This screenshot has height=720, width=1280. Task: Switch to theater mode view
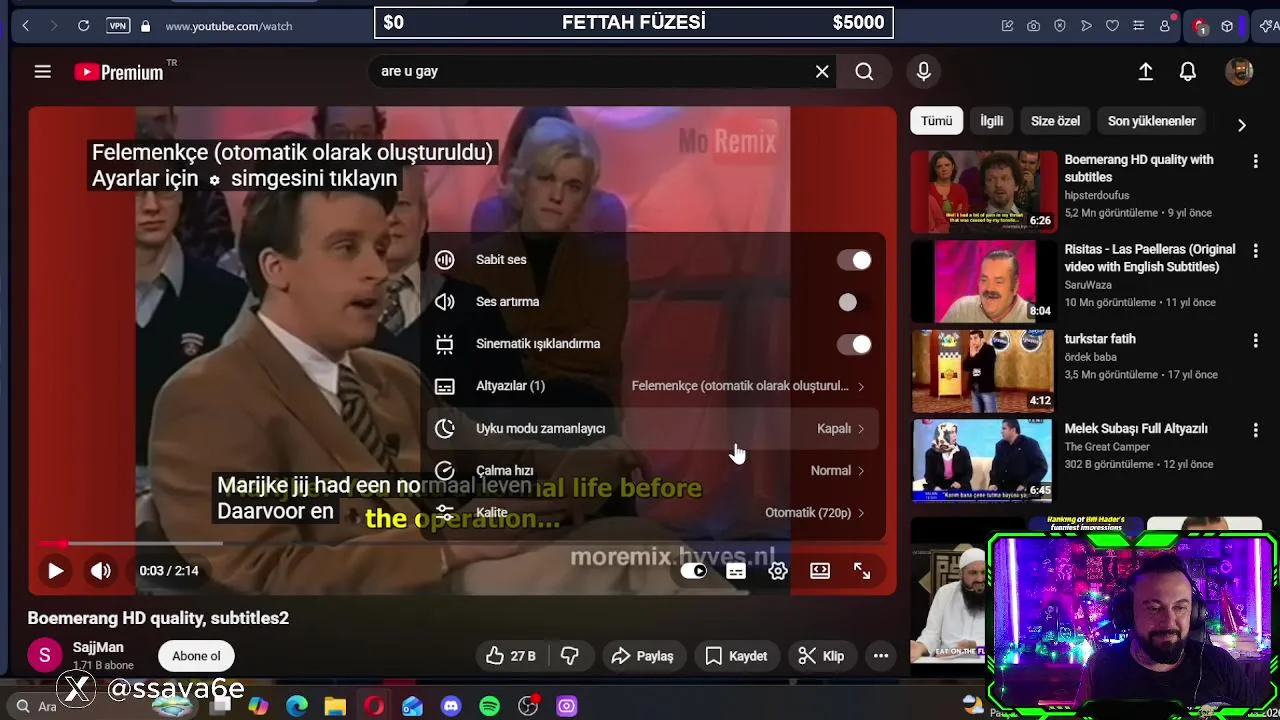pyautogui.click(x=820, y=571)
